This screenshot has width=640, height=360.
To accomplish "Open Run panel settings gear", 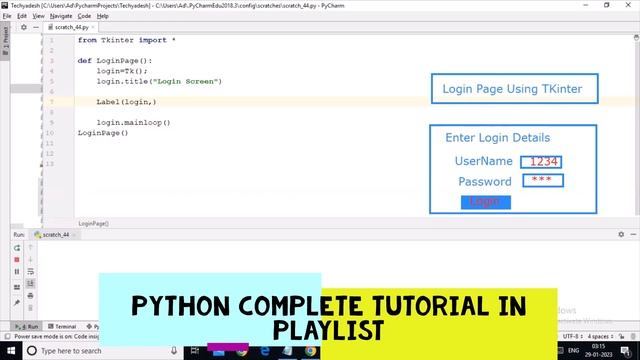I will click(x=621, y=234).
